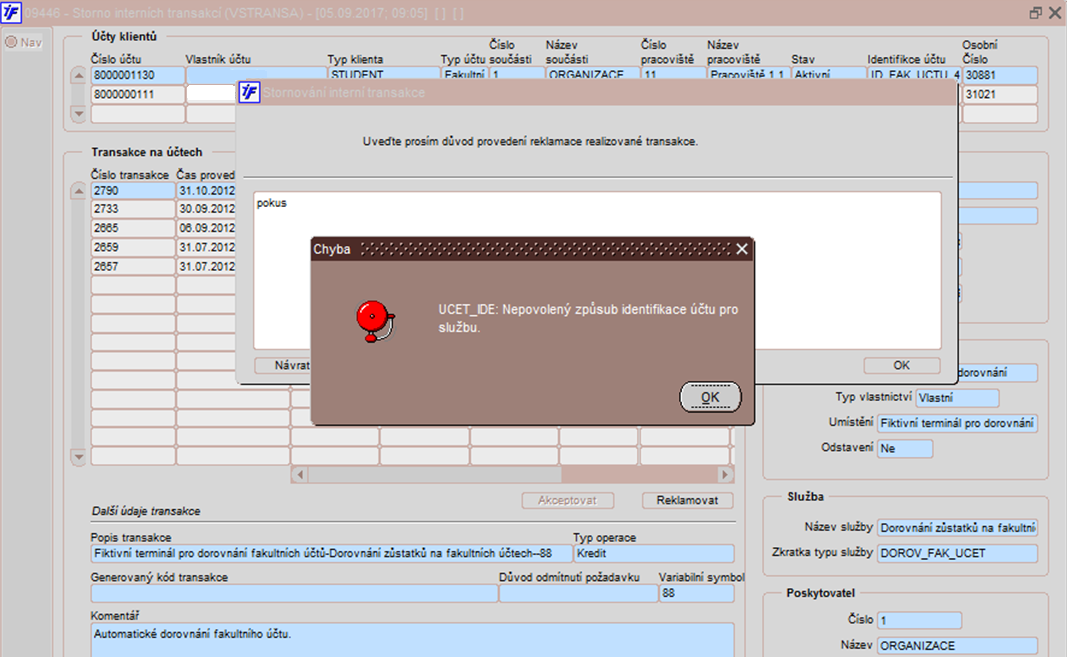Image resolution: width=1067 pixels, height=657 pixels.
Task: Click OK button of the storno dialog
Action: [902, 366]
